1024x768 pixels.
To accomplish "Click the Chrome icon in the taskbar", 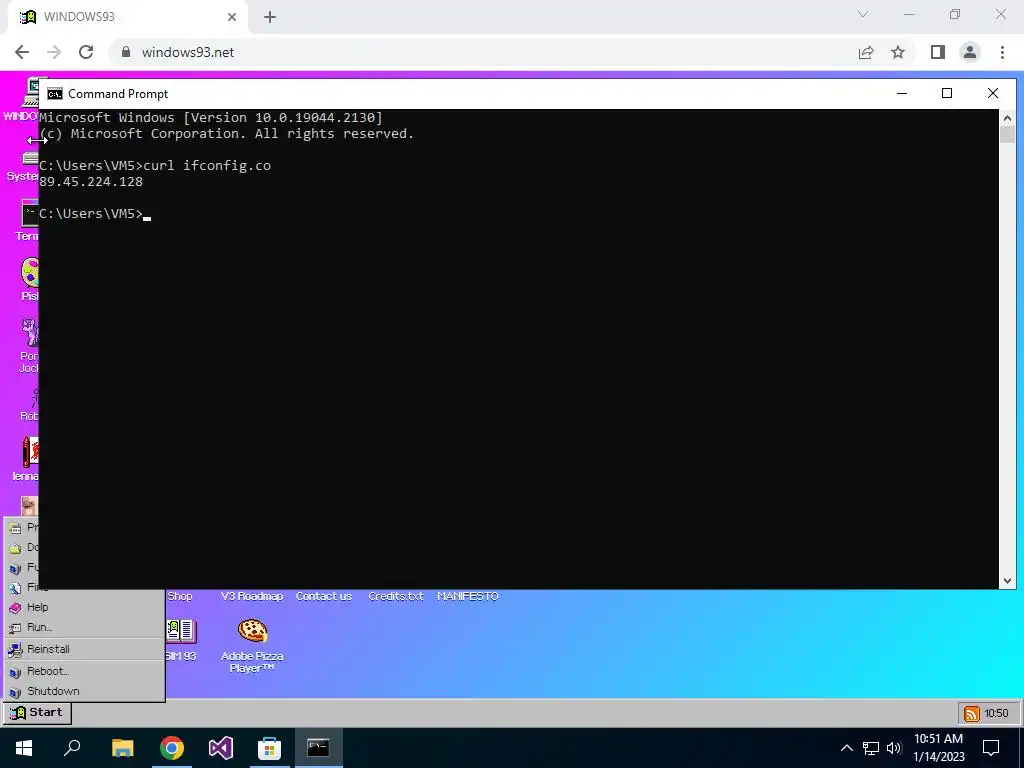I will pyautogui.click(x=172, y=748).
